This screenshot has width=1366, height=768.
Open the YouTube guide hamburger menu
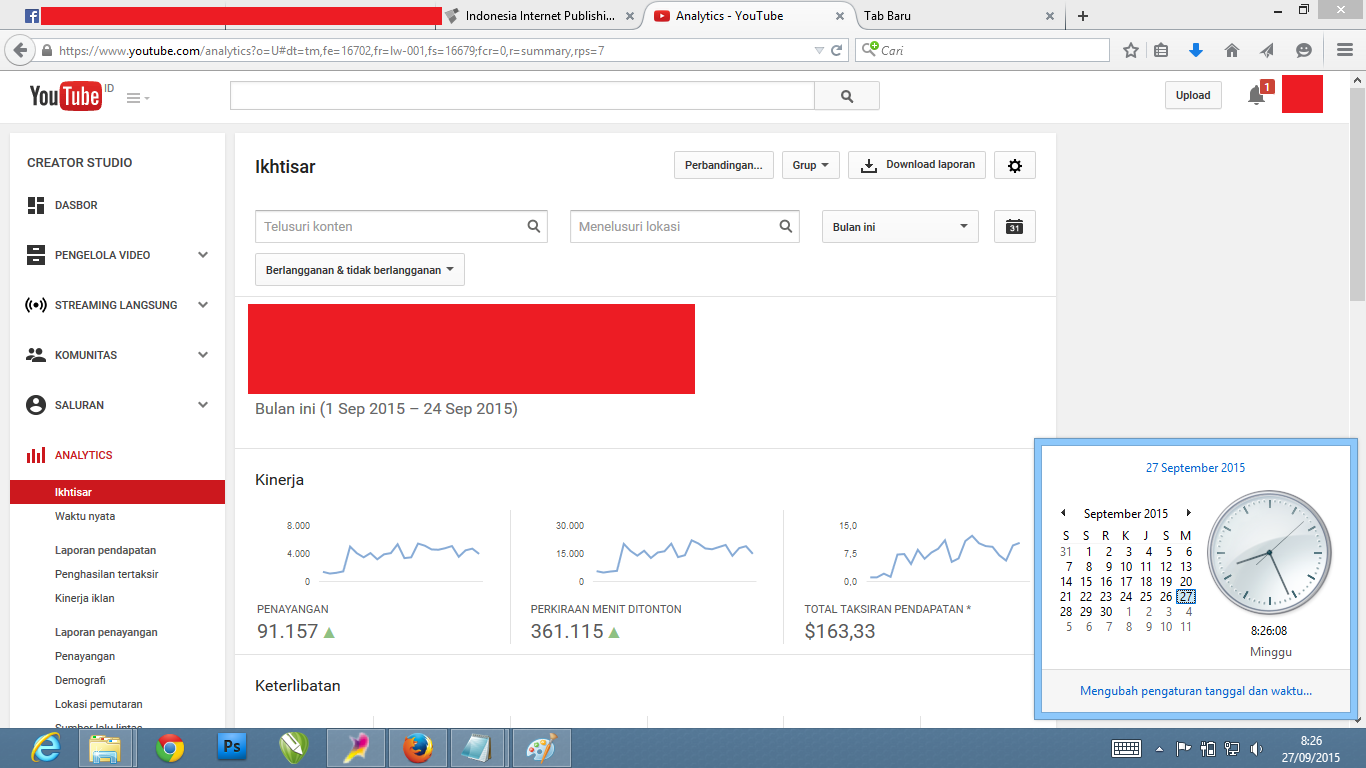(138, 98)
